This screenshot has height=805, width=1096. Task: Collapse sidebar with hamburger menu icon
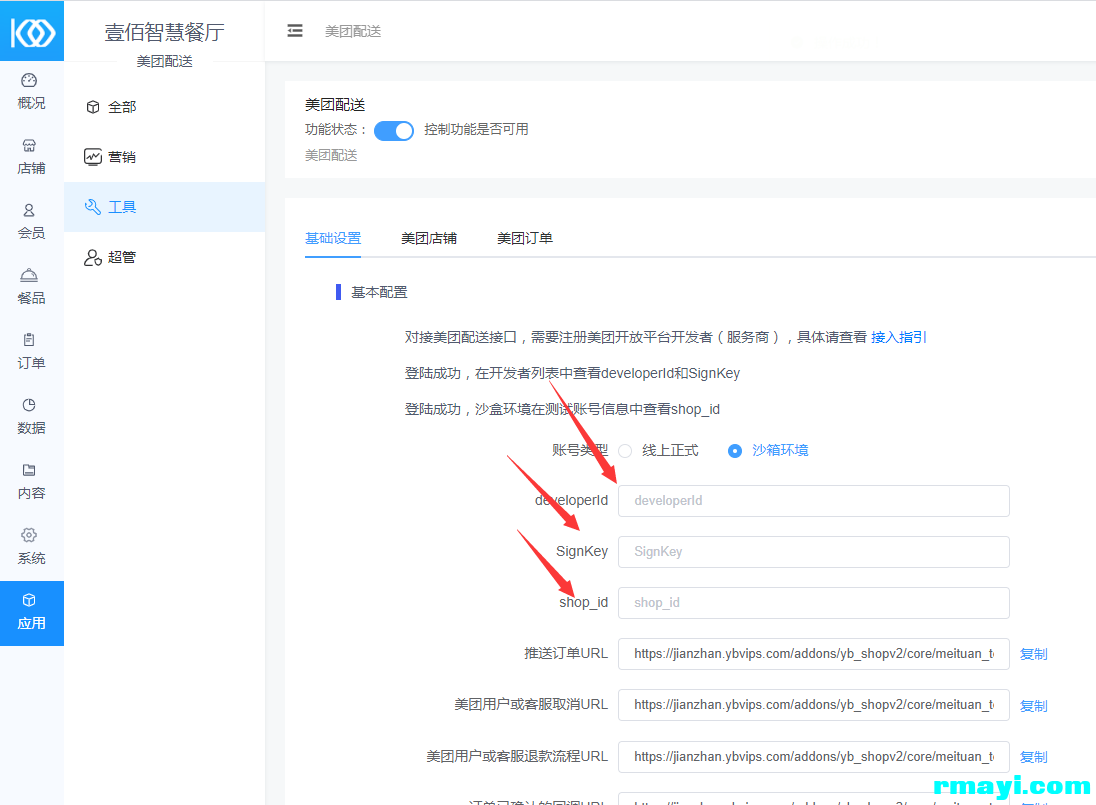[x=295, y=31]
